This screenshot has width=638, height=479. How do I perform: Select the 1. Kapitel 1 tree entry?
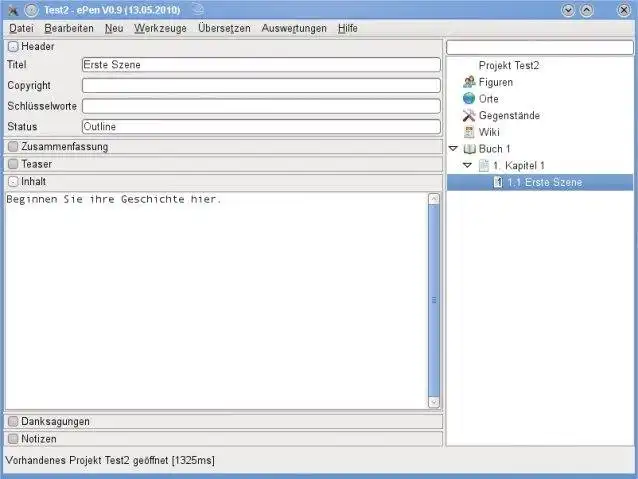(x=519, y=165)
